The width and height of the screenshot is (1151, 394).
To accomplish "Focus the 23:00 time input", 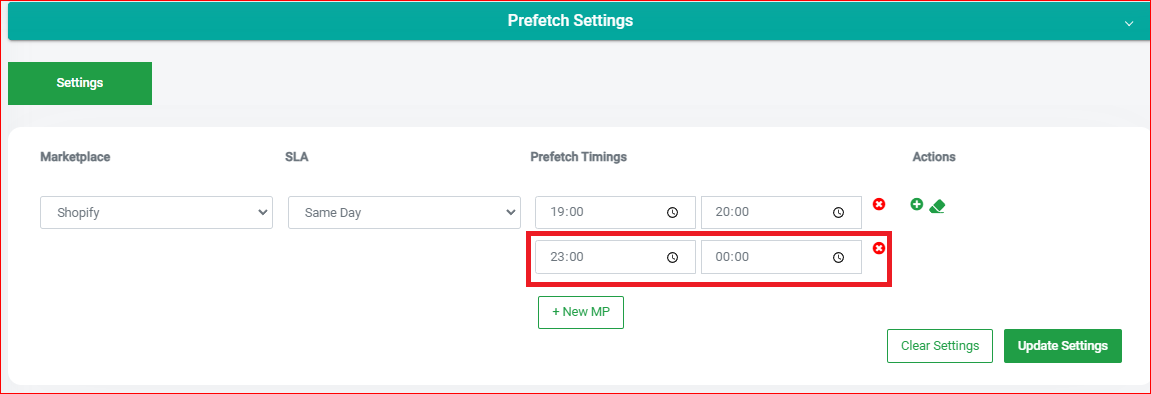I will pyautogui.click(x=615, y=258).
